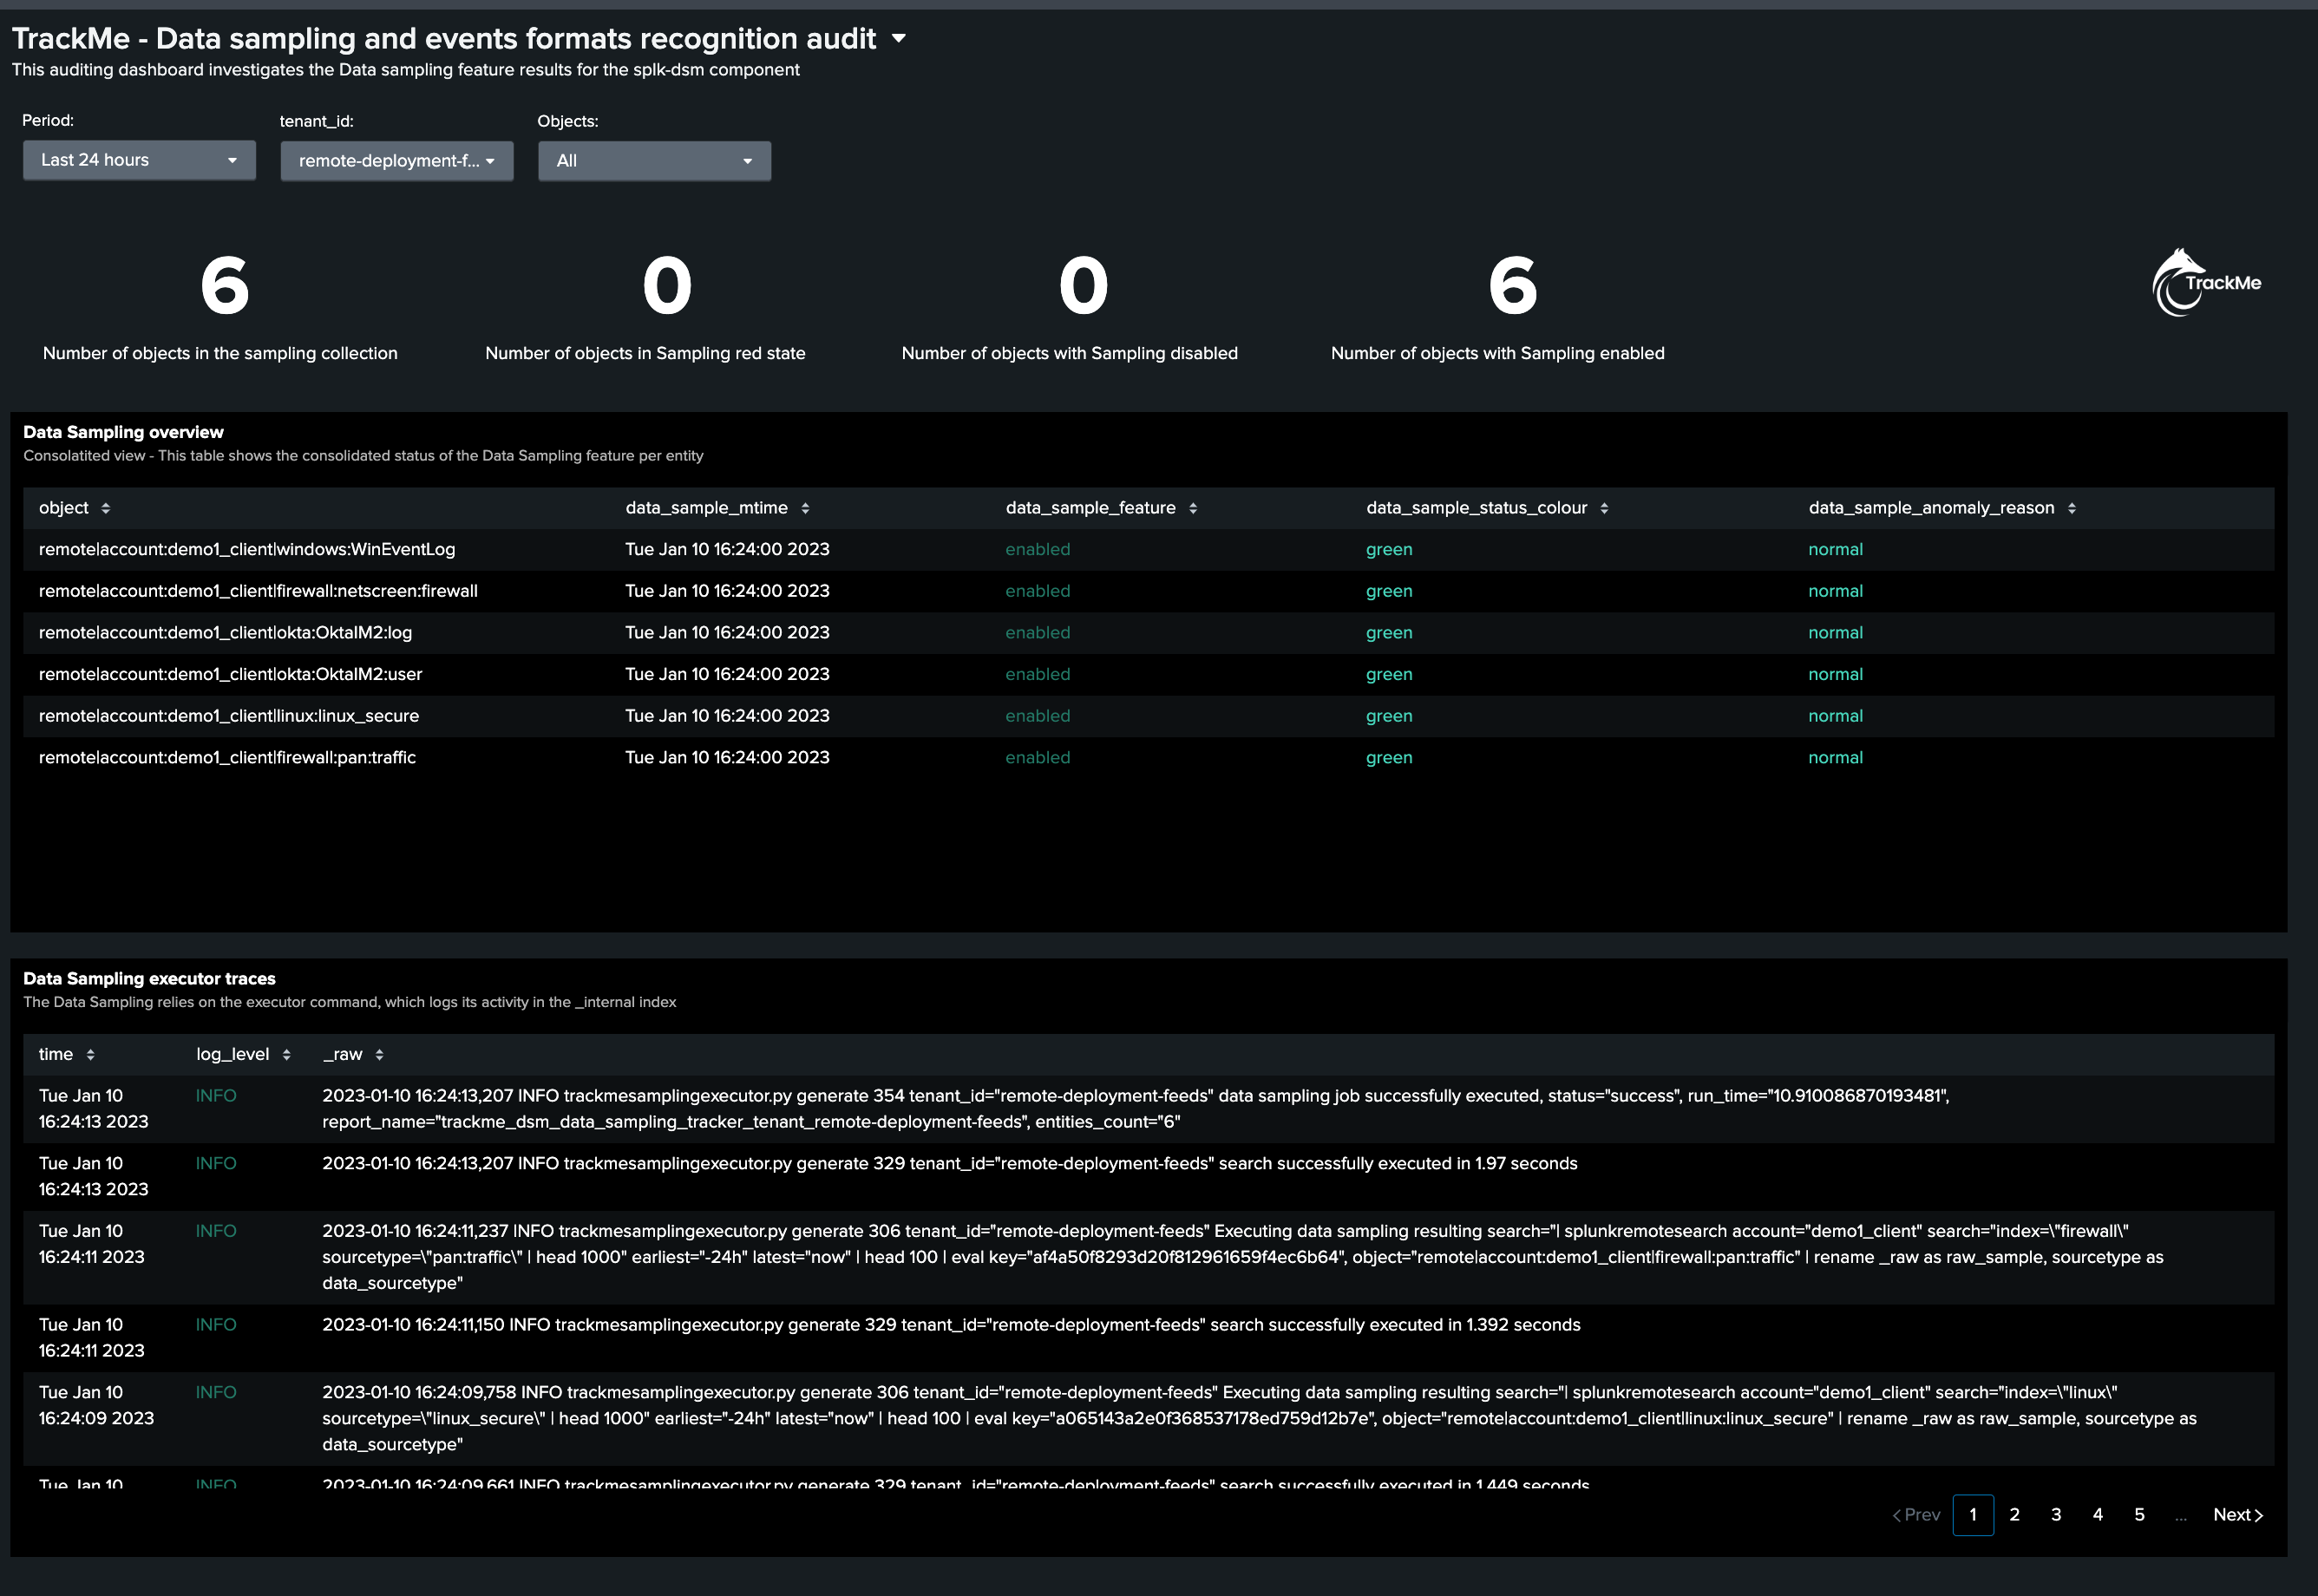
Task: Open the Objects dropdown
Action: point(655,161)
